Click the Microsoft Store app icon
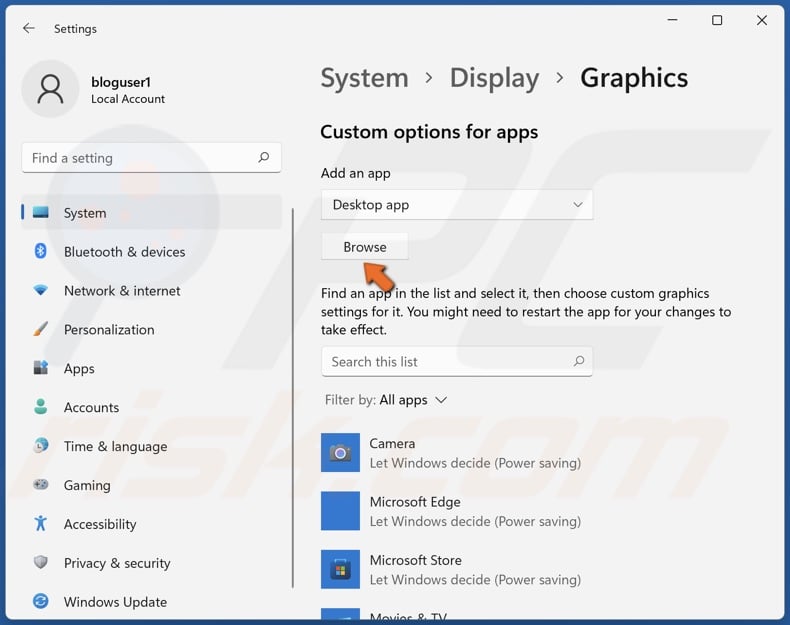 click(340, 570)
